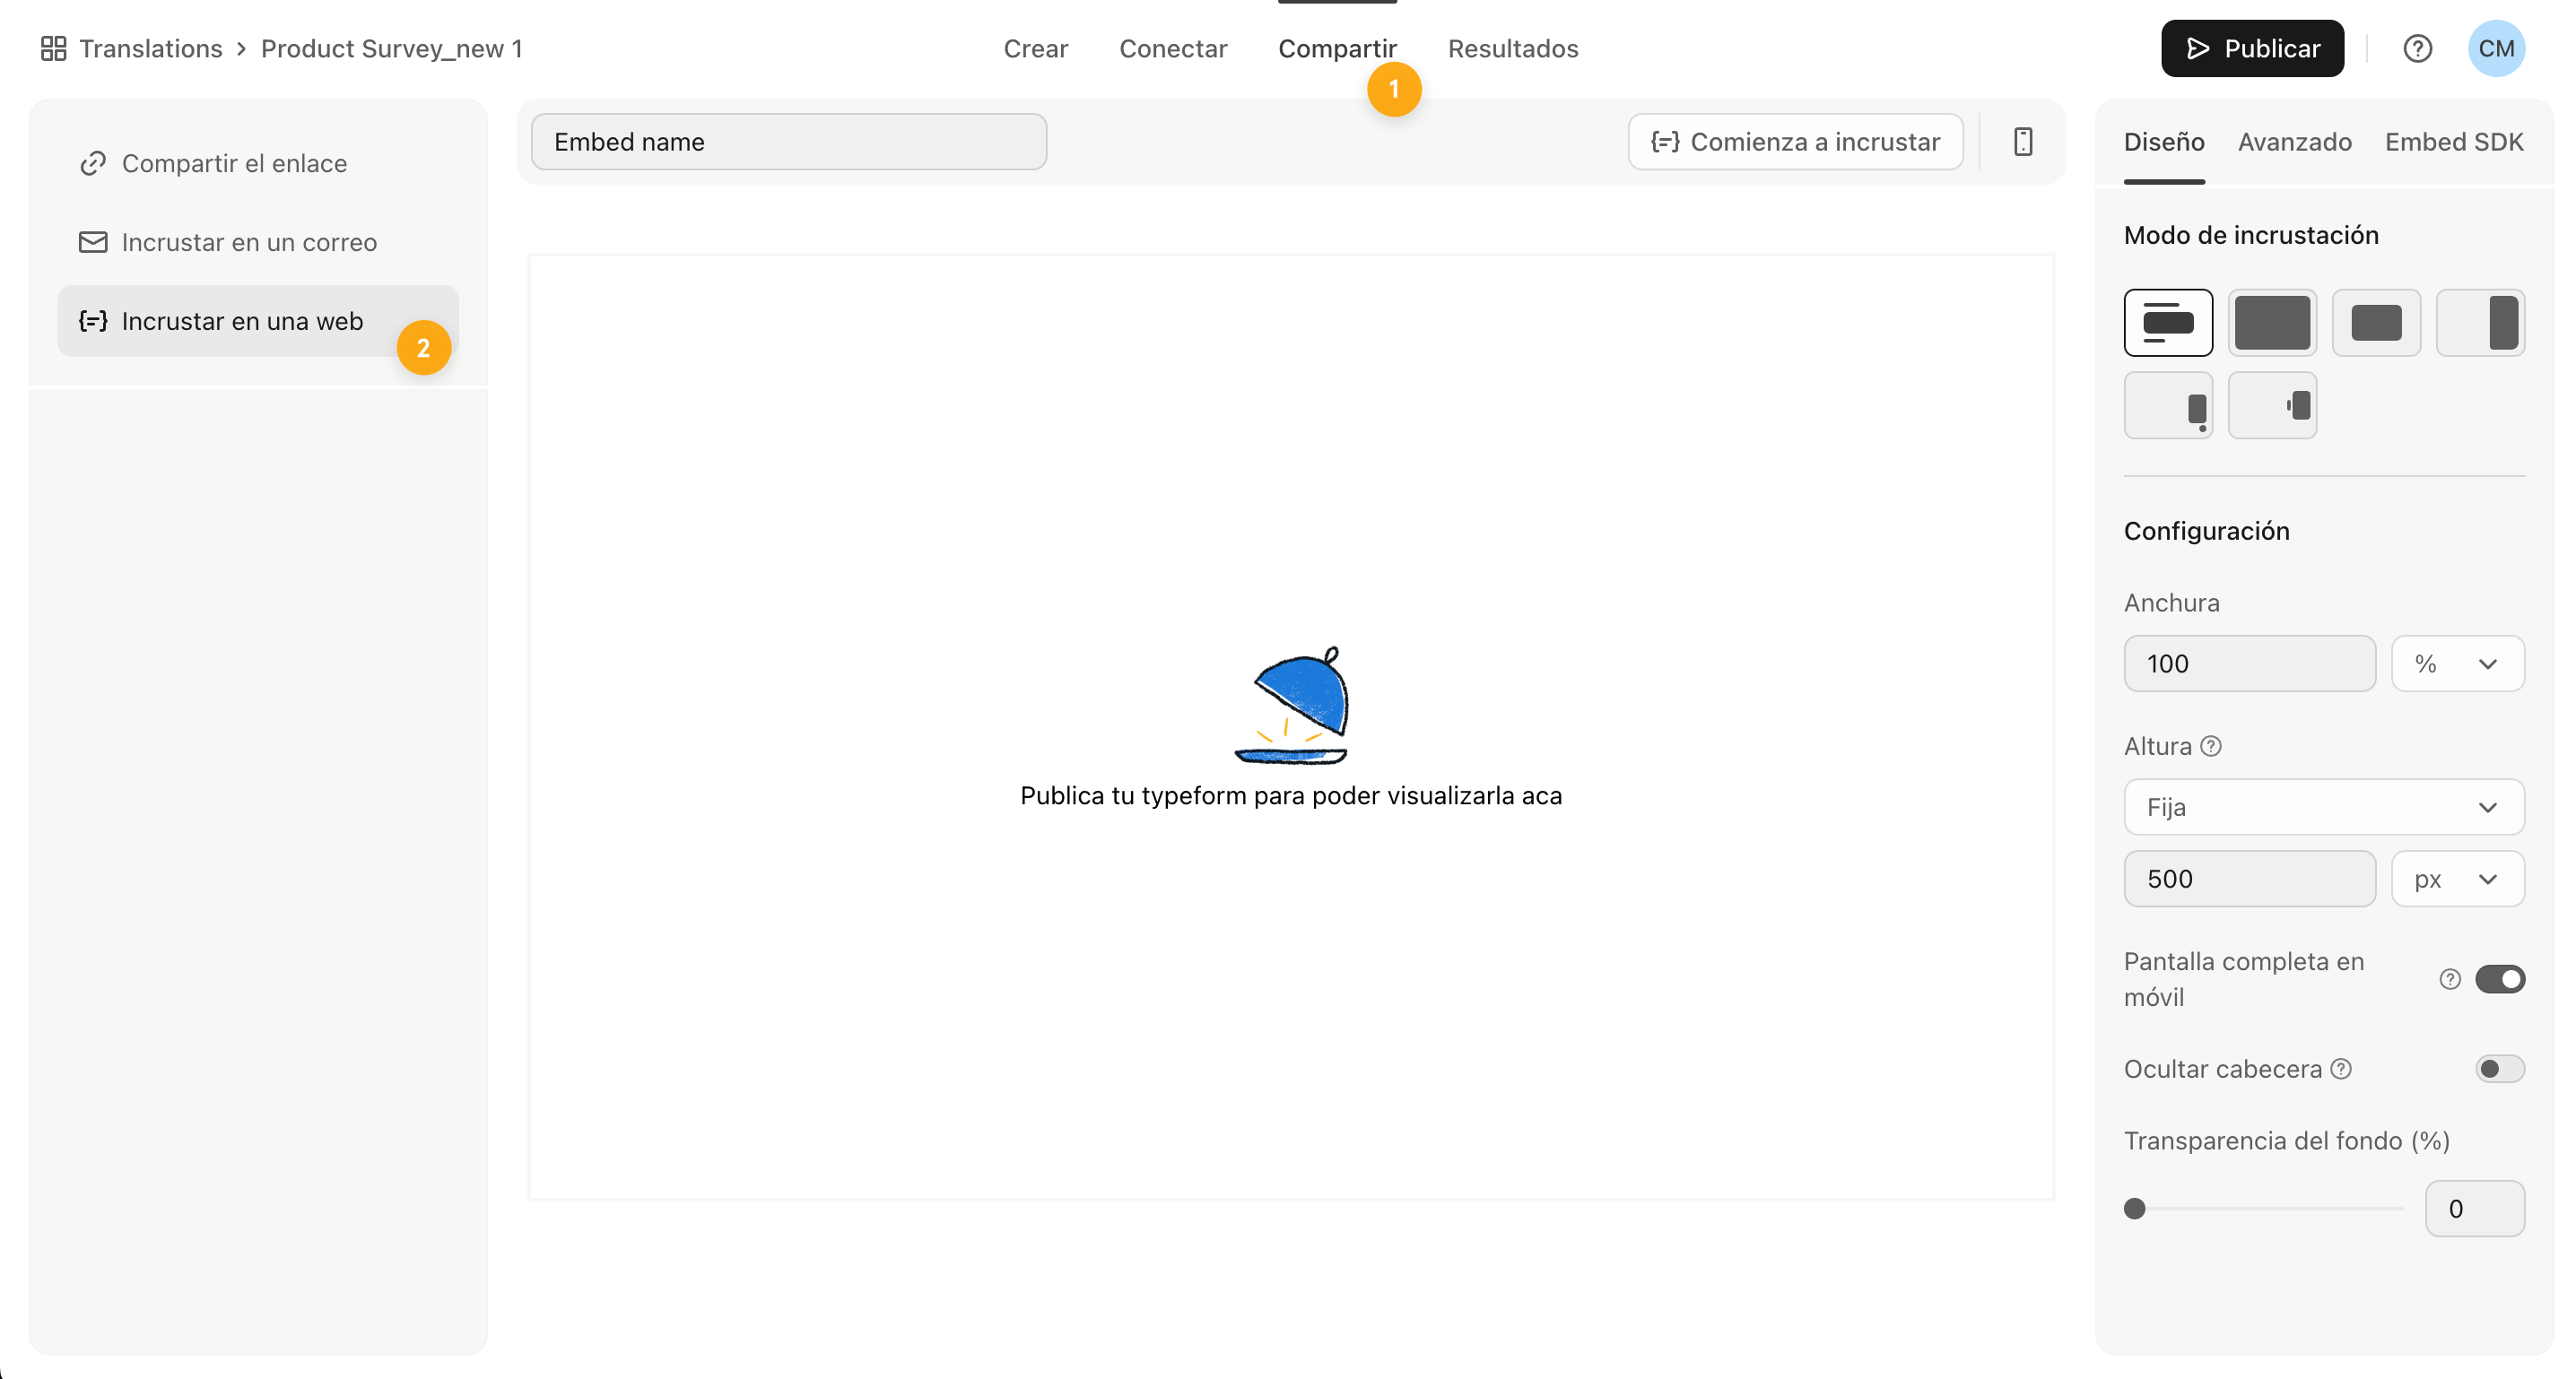
Task: Click the Anchura value field
Action: tap(2249, 663)
